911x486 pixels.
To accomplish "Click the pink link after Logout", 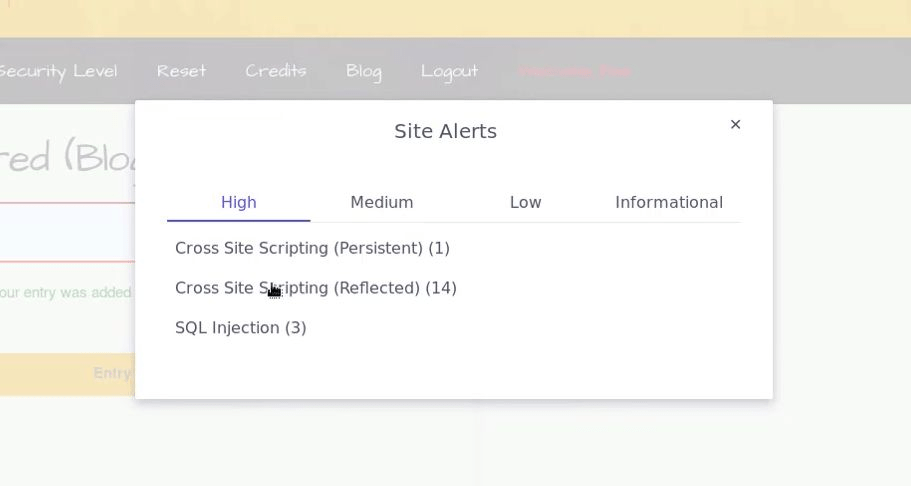I will [574, 71].
